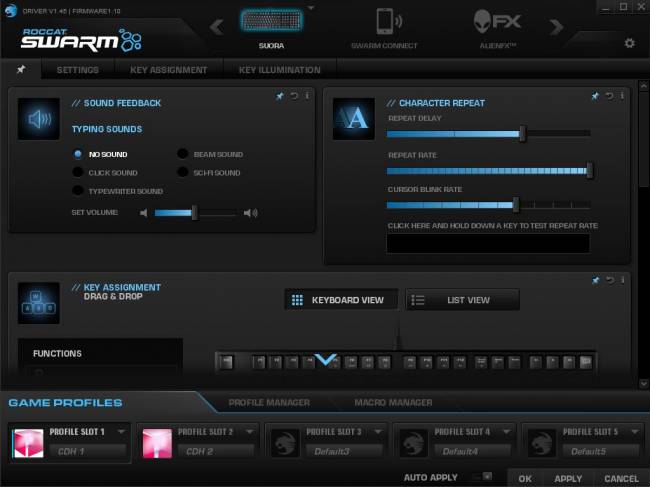Expand the Profile Slot 5 dropdown
This screenshot has width=650, height=487.
click(634, 432)
